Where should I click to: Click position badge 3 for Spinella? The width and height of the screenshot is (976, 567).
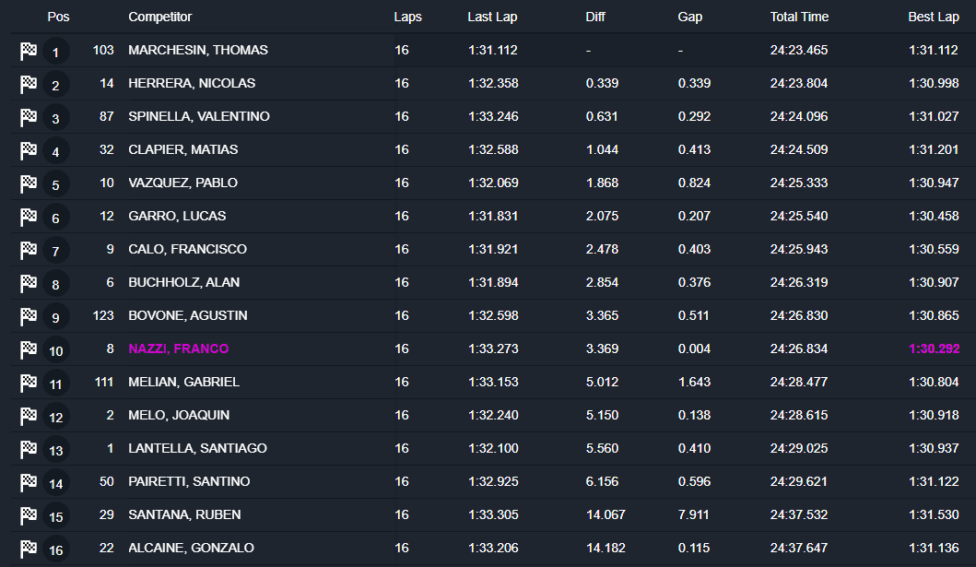(x=56, y=118)
